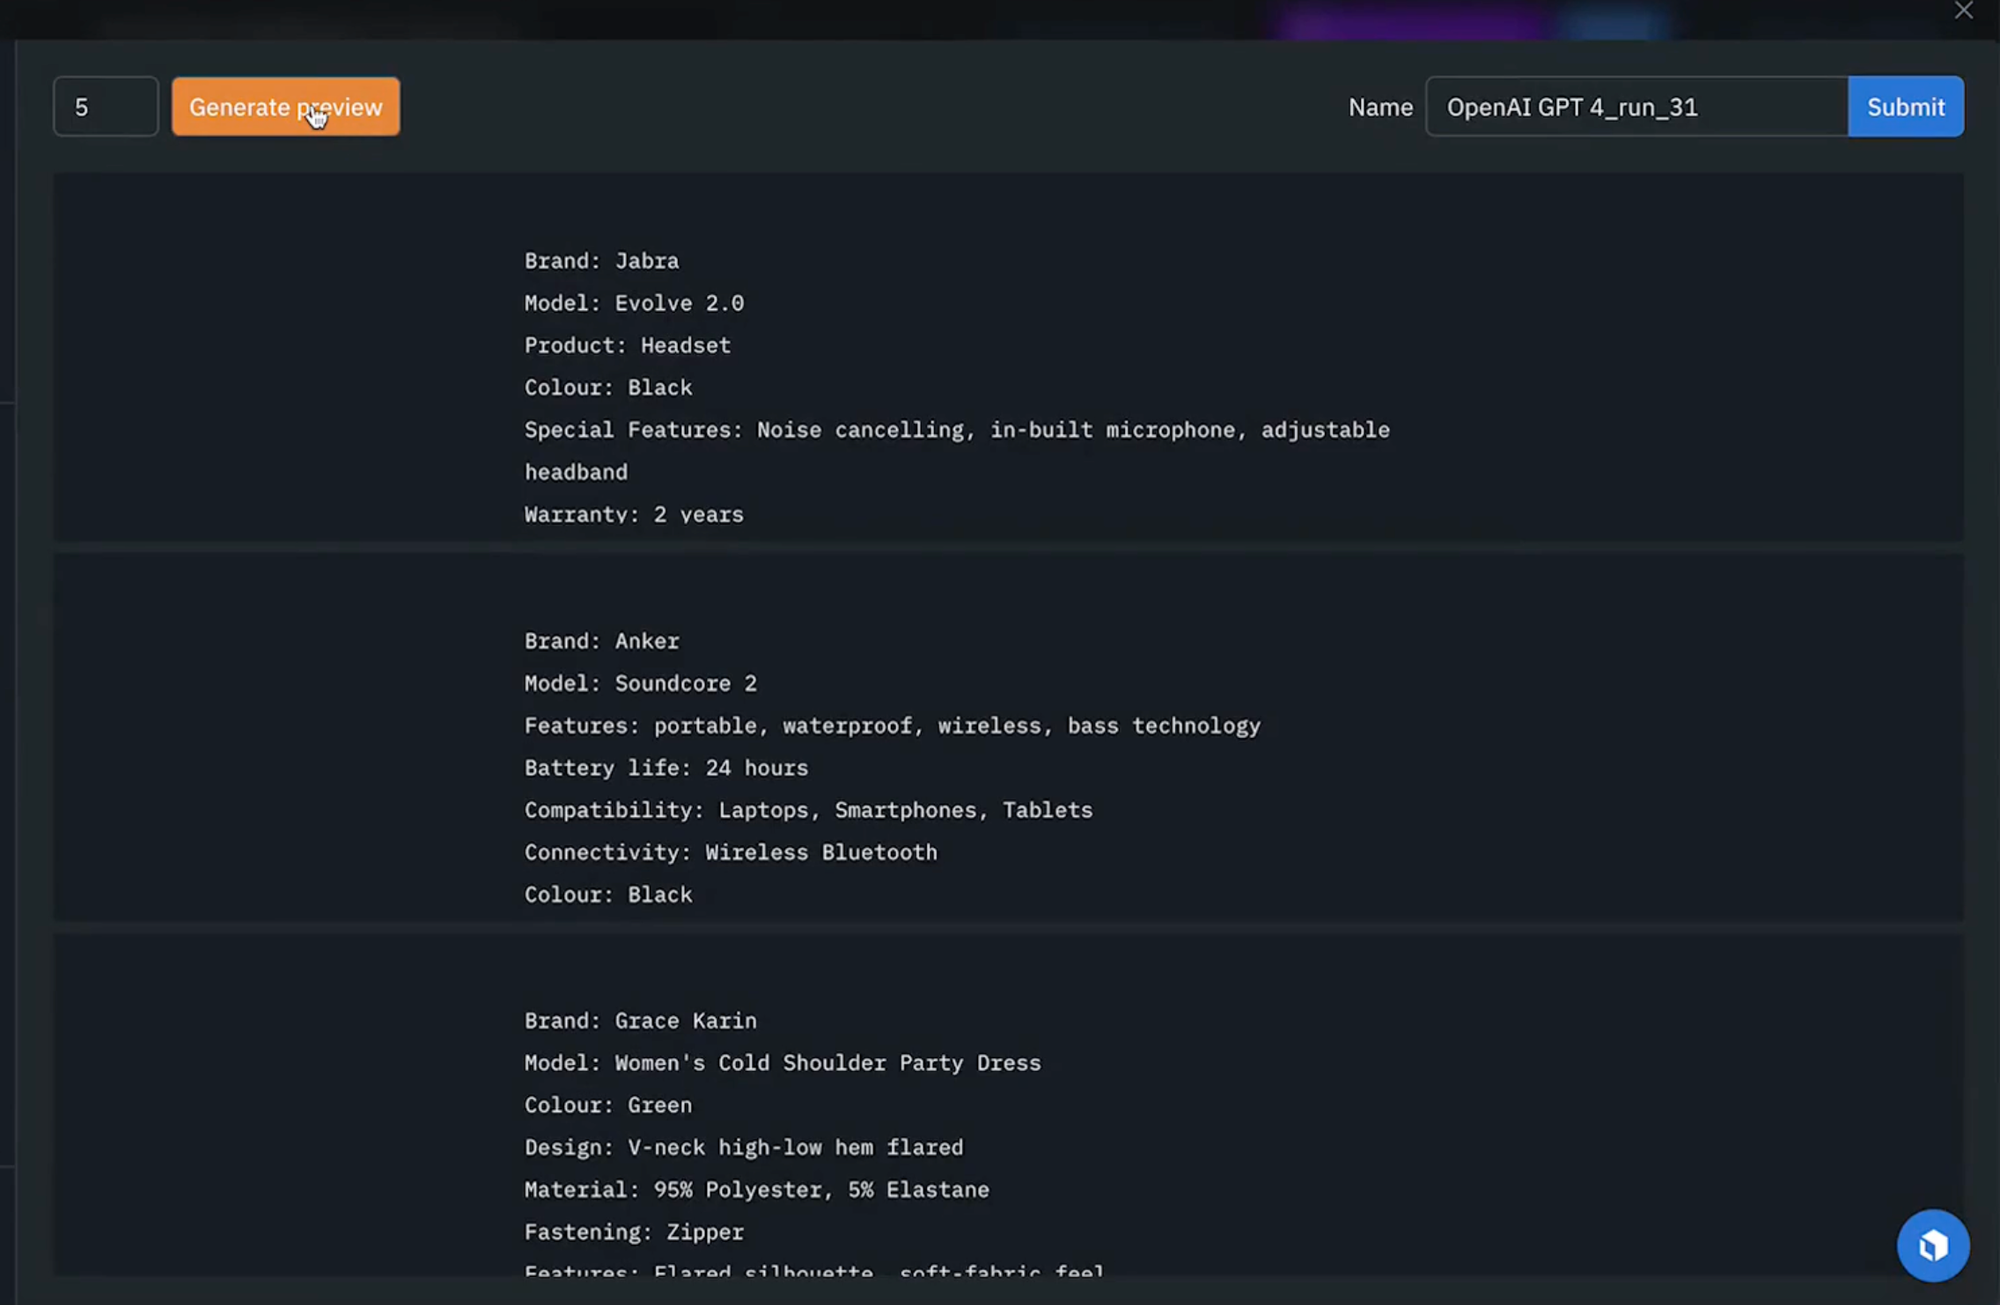Click 'Connectivity: Wireless Bluetooth' line
Image resolution: width=2000 pixels, height=1305 pixels.
click(x=730, y=852)
